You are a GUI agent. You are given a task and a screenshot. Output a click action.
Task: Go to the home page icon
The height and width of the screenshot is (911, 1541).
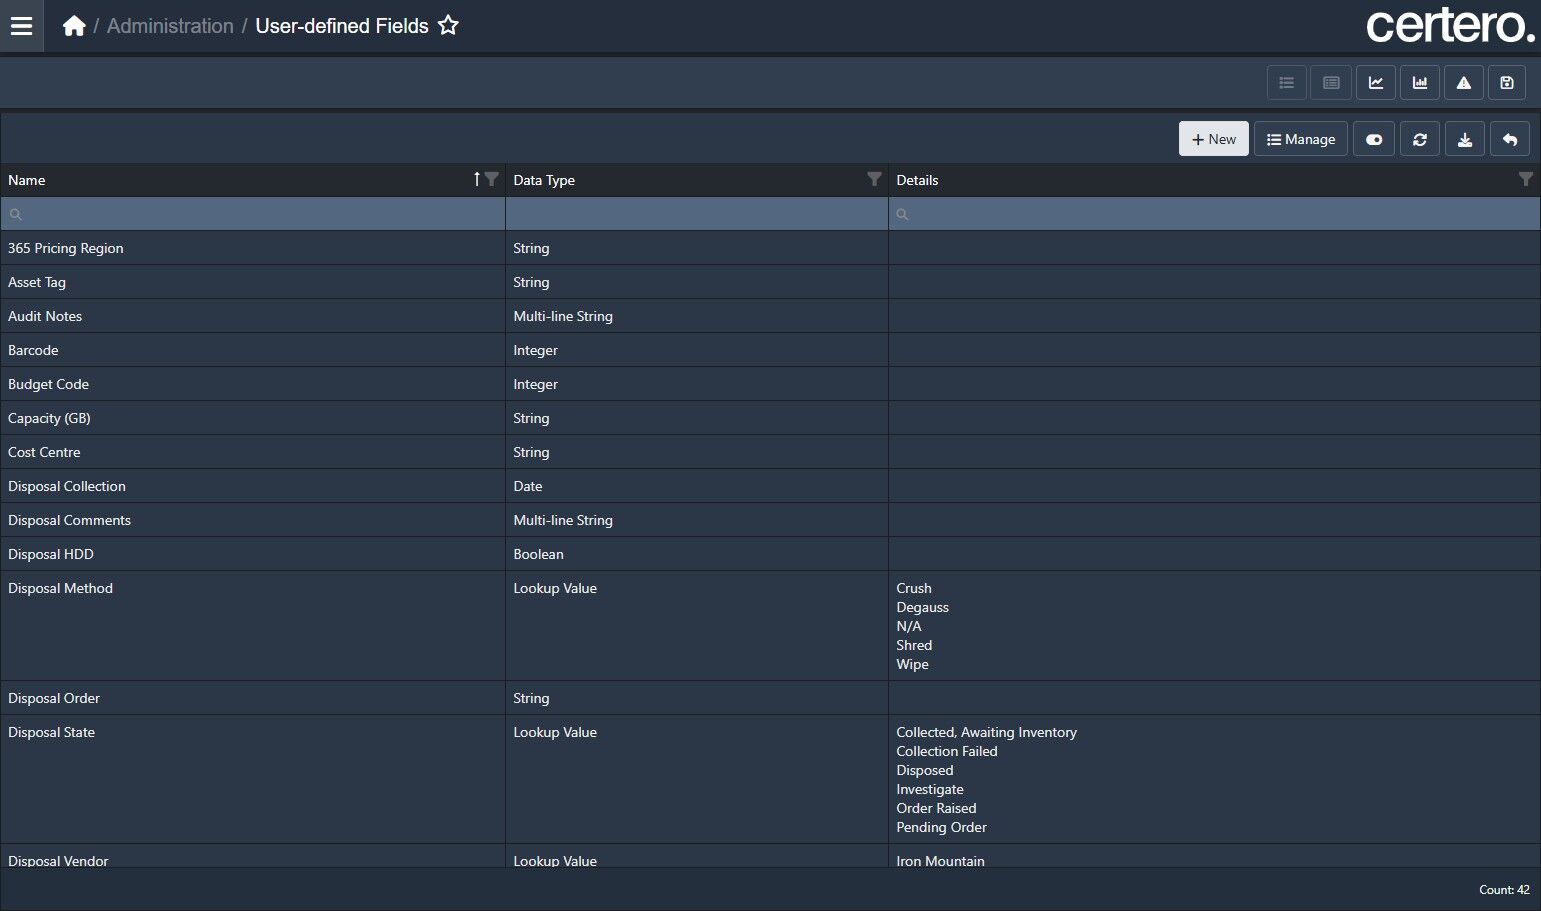point(74,26)
